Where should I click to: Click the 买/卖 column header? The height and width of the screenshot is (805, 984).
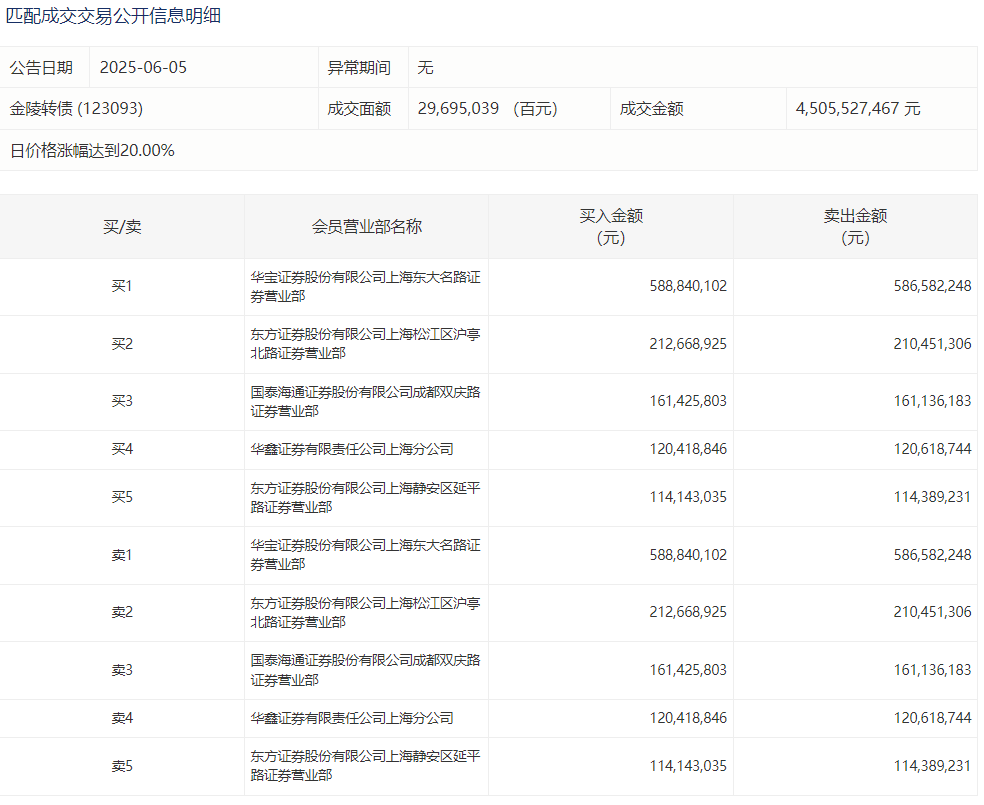(x=122, y=227)
